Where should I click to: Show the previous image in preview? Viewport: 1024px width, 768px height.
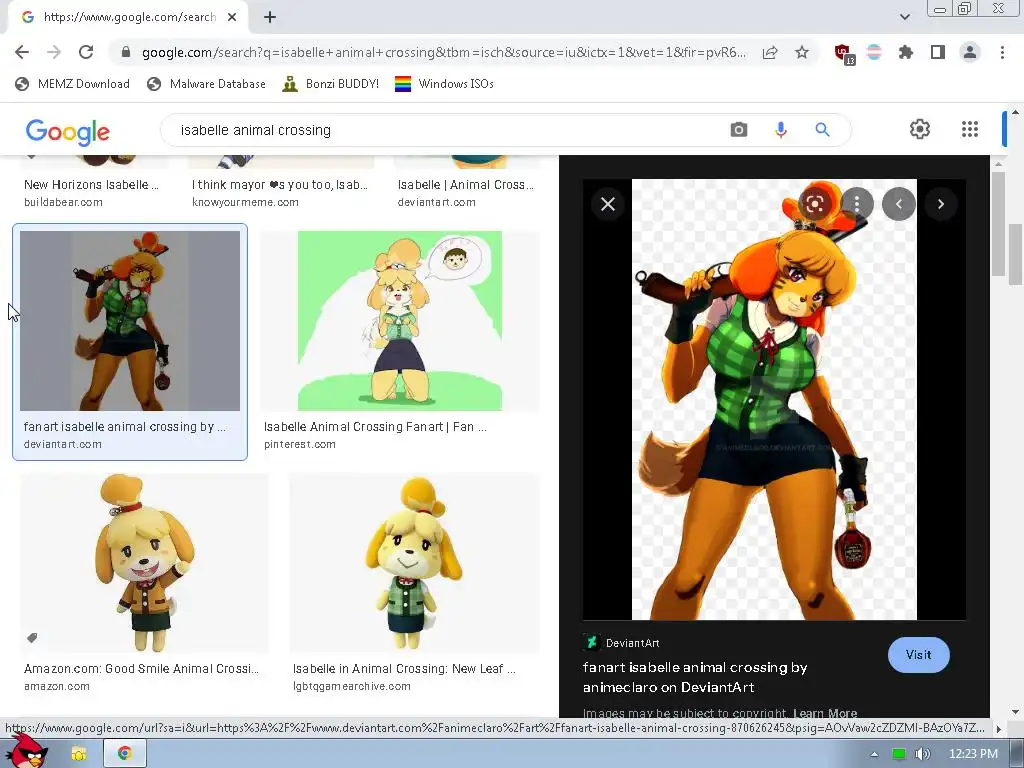[x=899, y=204]
